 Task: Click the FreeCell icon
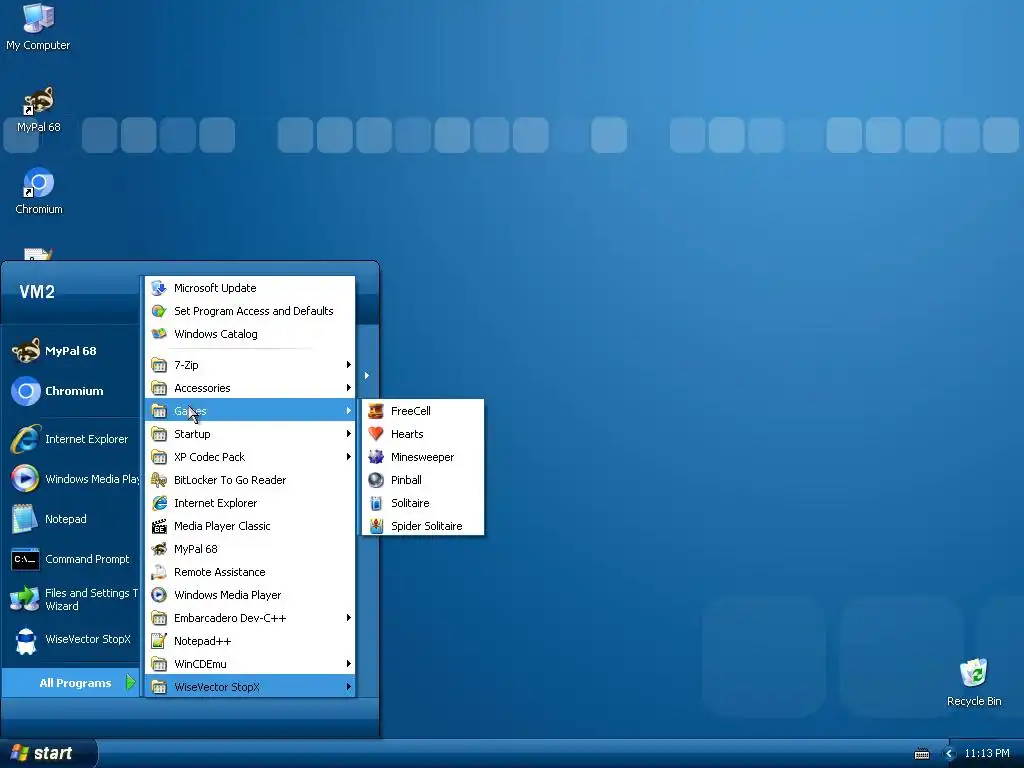click(x=376, y=411)
